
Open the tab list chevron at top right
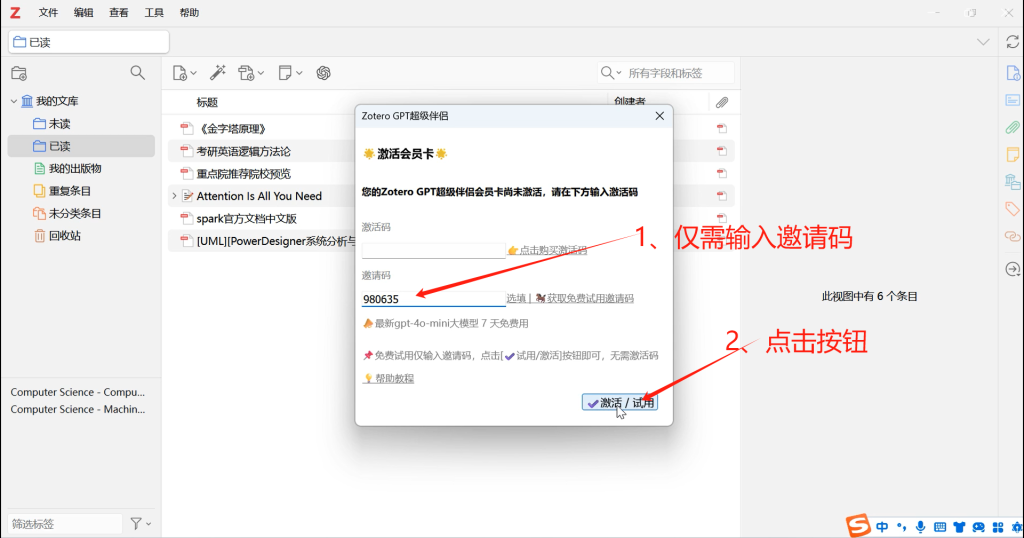pos(983,42)
